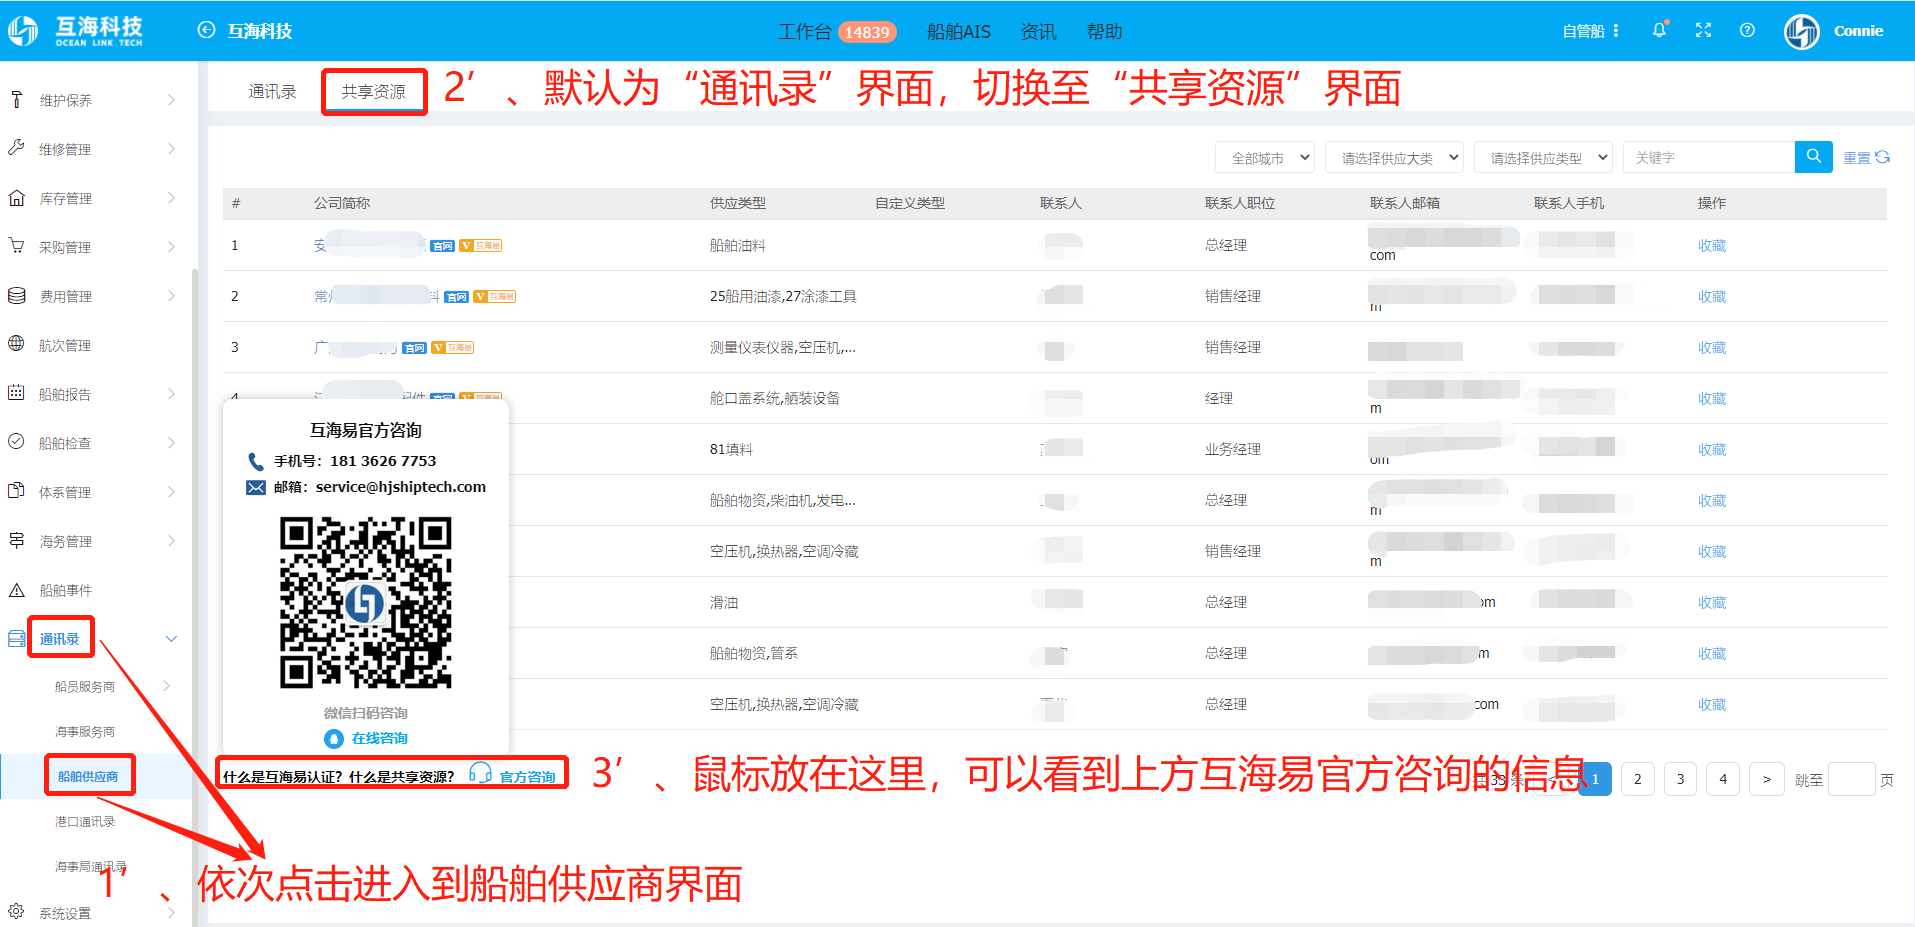Expand the 船舶报告 menu chevron
This screenshot has height=927, width=1915.
[171, 394]
